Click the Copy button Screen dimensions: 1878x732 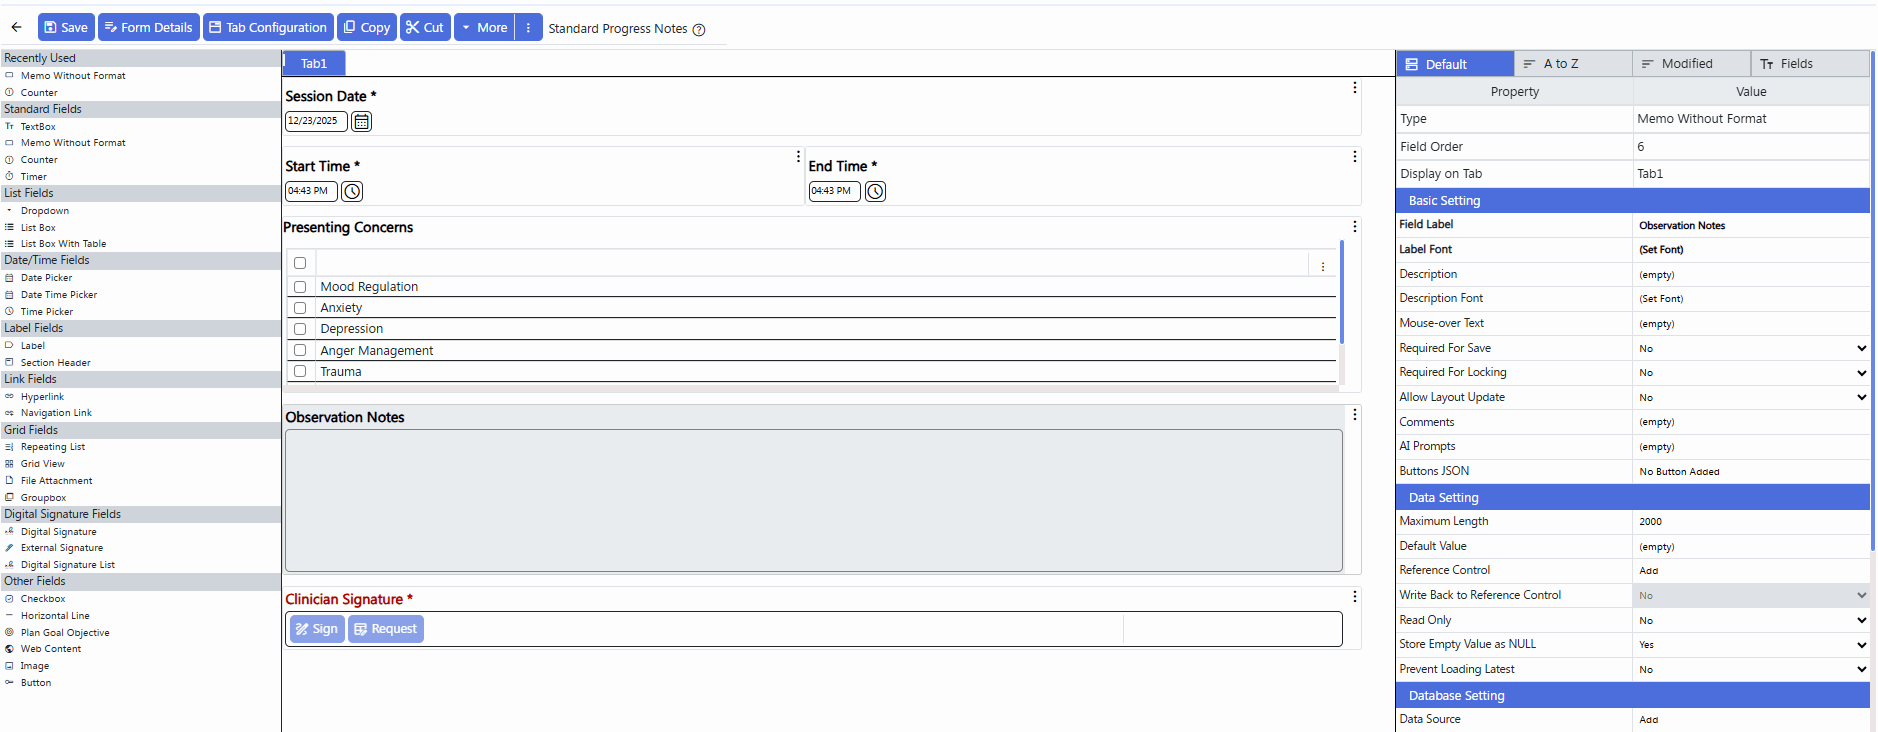pyautogui.click(x=367, y=27)
